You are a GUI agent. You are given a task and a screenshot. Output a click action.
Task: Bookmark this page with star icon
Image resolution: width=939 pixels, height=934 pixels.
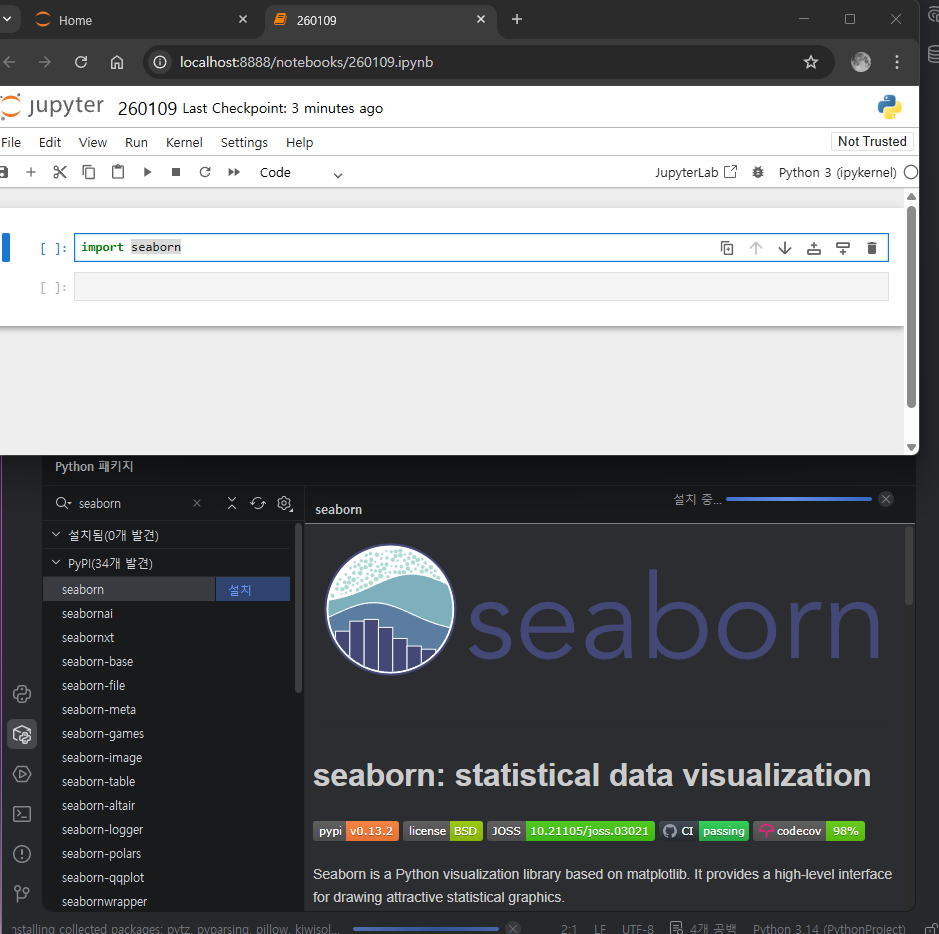(811, 62)
